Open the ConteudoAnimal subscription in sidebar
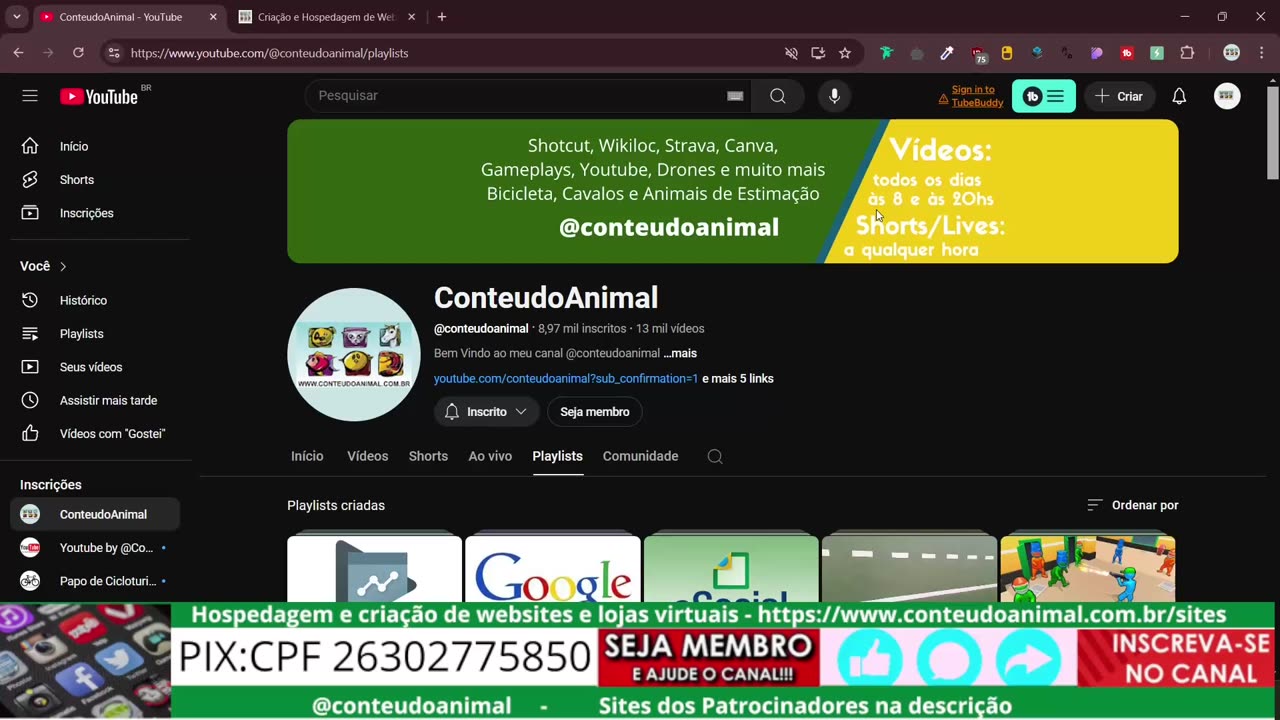Viewport: 1280px width, 720px height. pyautogui.click(x=95, y=514)
